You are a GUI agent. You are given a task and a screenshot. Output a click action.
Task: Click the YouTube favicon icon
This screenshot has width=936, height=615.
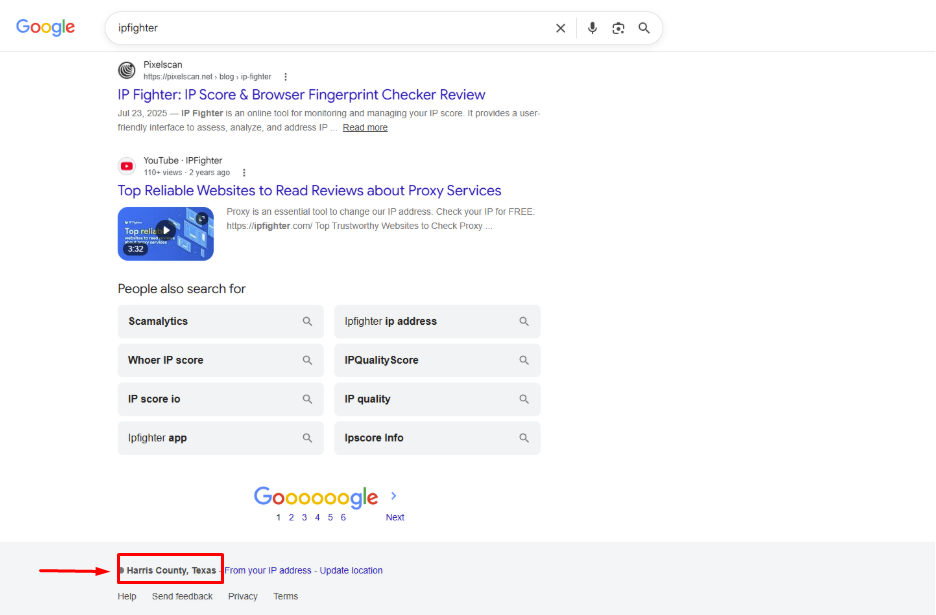127,166
